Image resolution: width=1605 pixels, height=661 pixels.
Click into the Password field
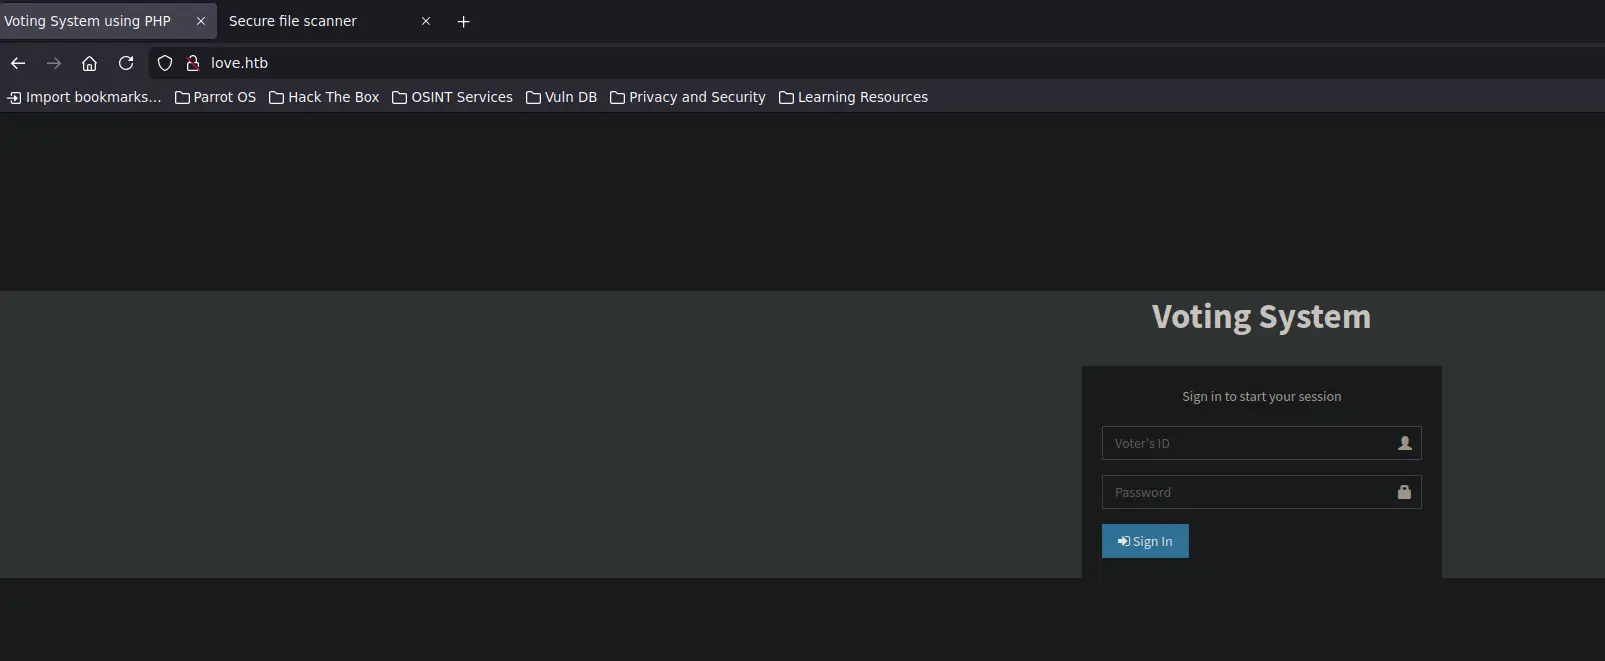pyautogui.click(x=1250, y=492)
